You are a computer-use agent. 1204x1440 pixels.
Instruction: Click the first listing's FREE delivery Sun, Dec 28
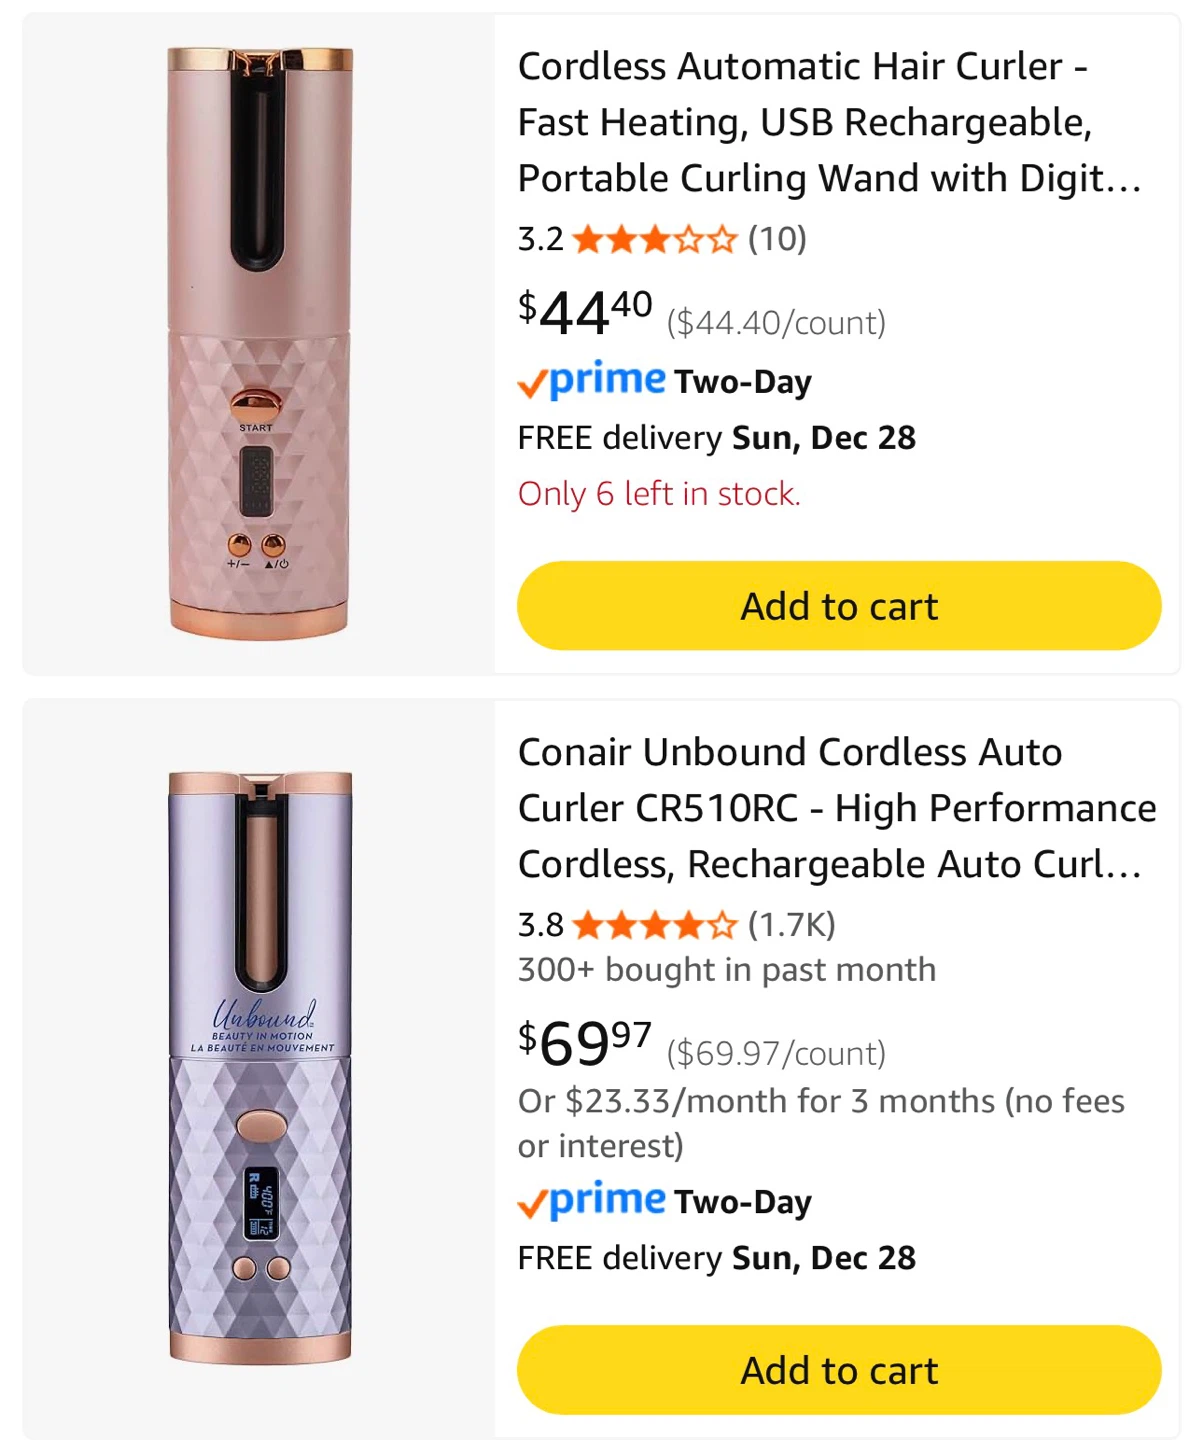click(716, 438)
